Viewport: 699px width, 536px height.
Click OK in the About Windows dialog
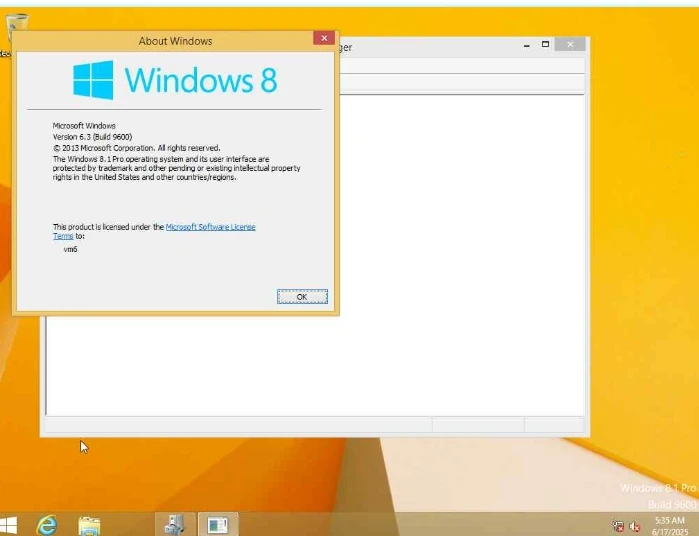(302, 297)
